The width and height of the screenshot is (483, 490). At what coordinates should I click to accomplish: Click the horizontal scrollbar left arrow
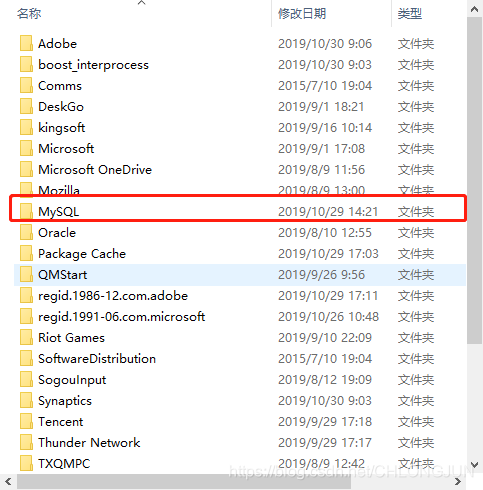8,482
